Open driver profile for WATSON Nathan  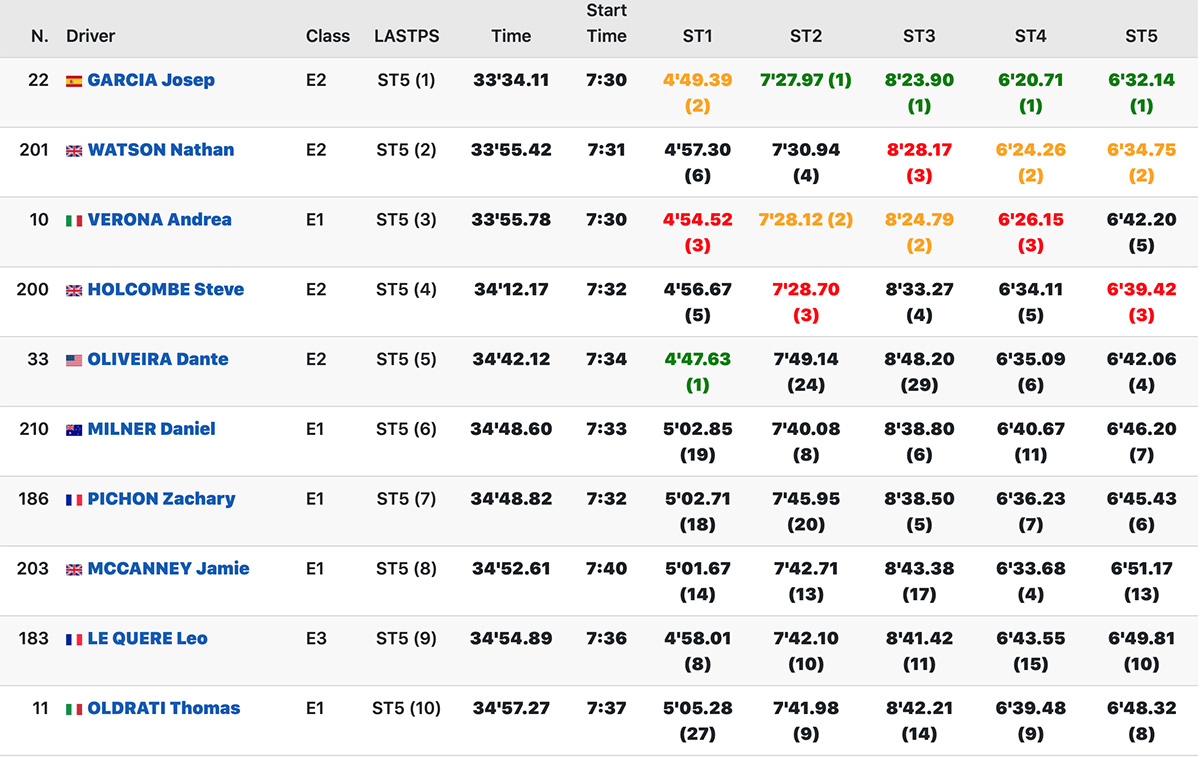pos(161,150)
